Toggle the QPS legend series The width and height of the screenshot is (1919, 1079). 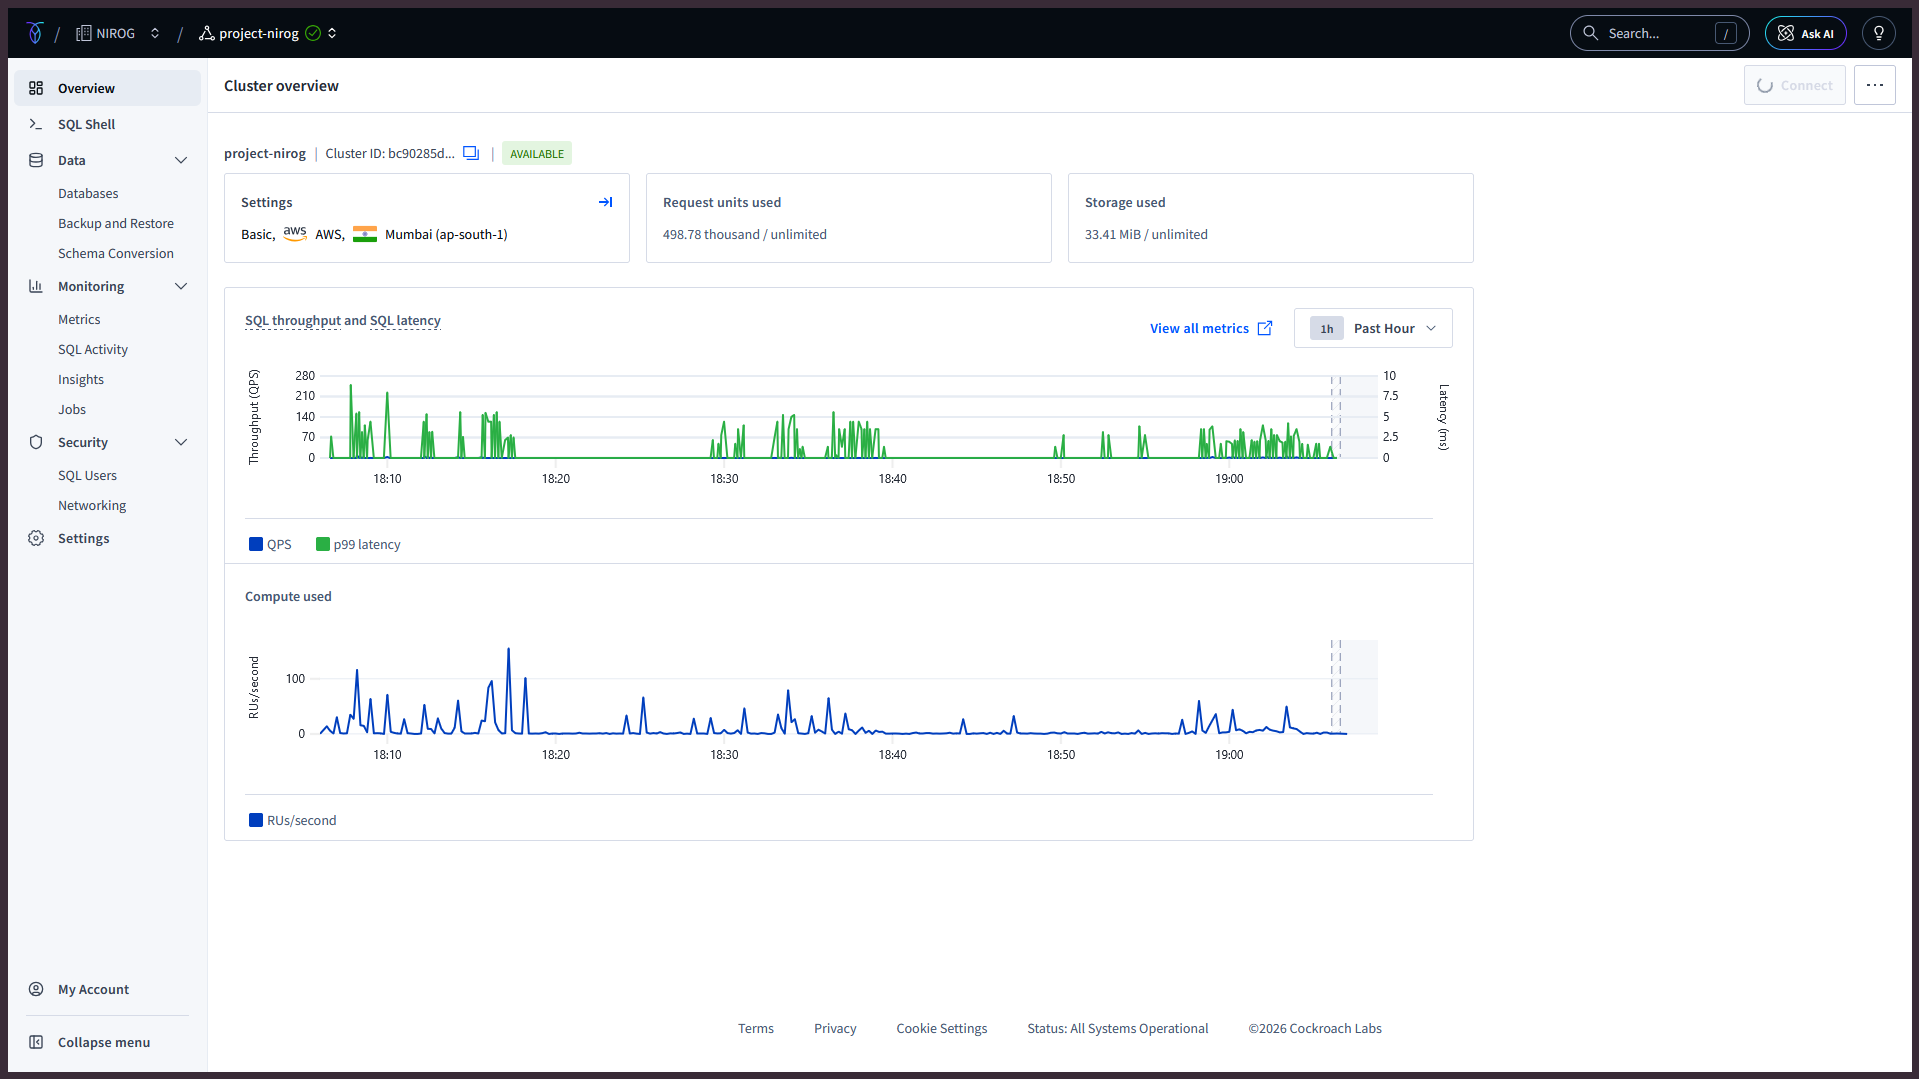[x=270, y=544]
